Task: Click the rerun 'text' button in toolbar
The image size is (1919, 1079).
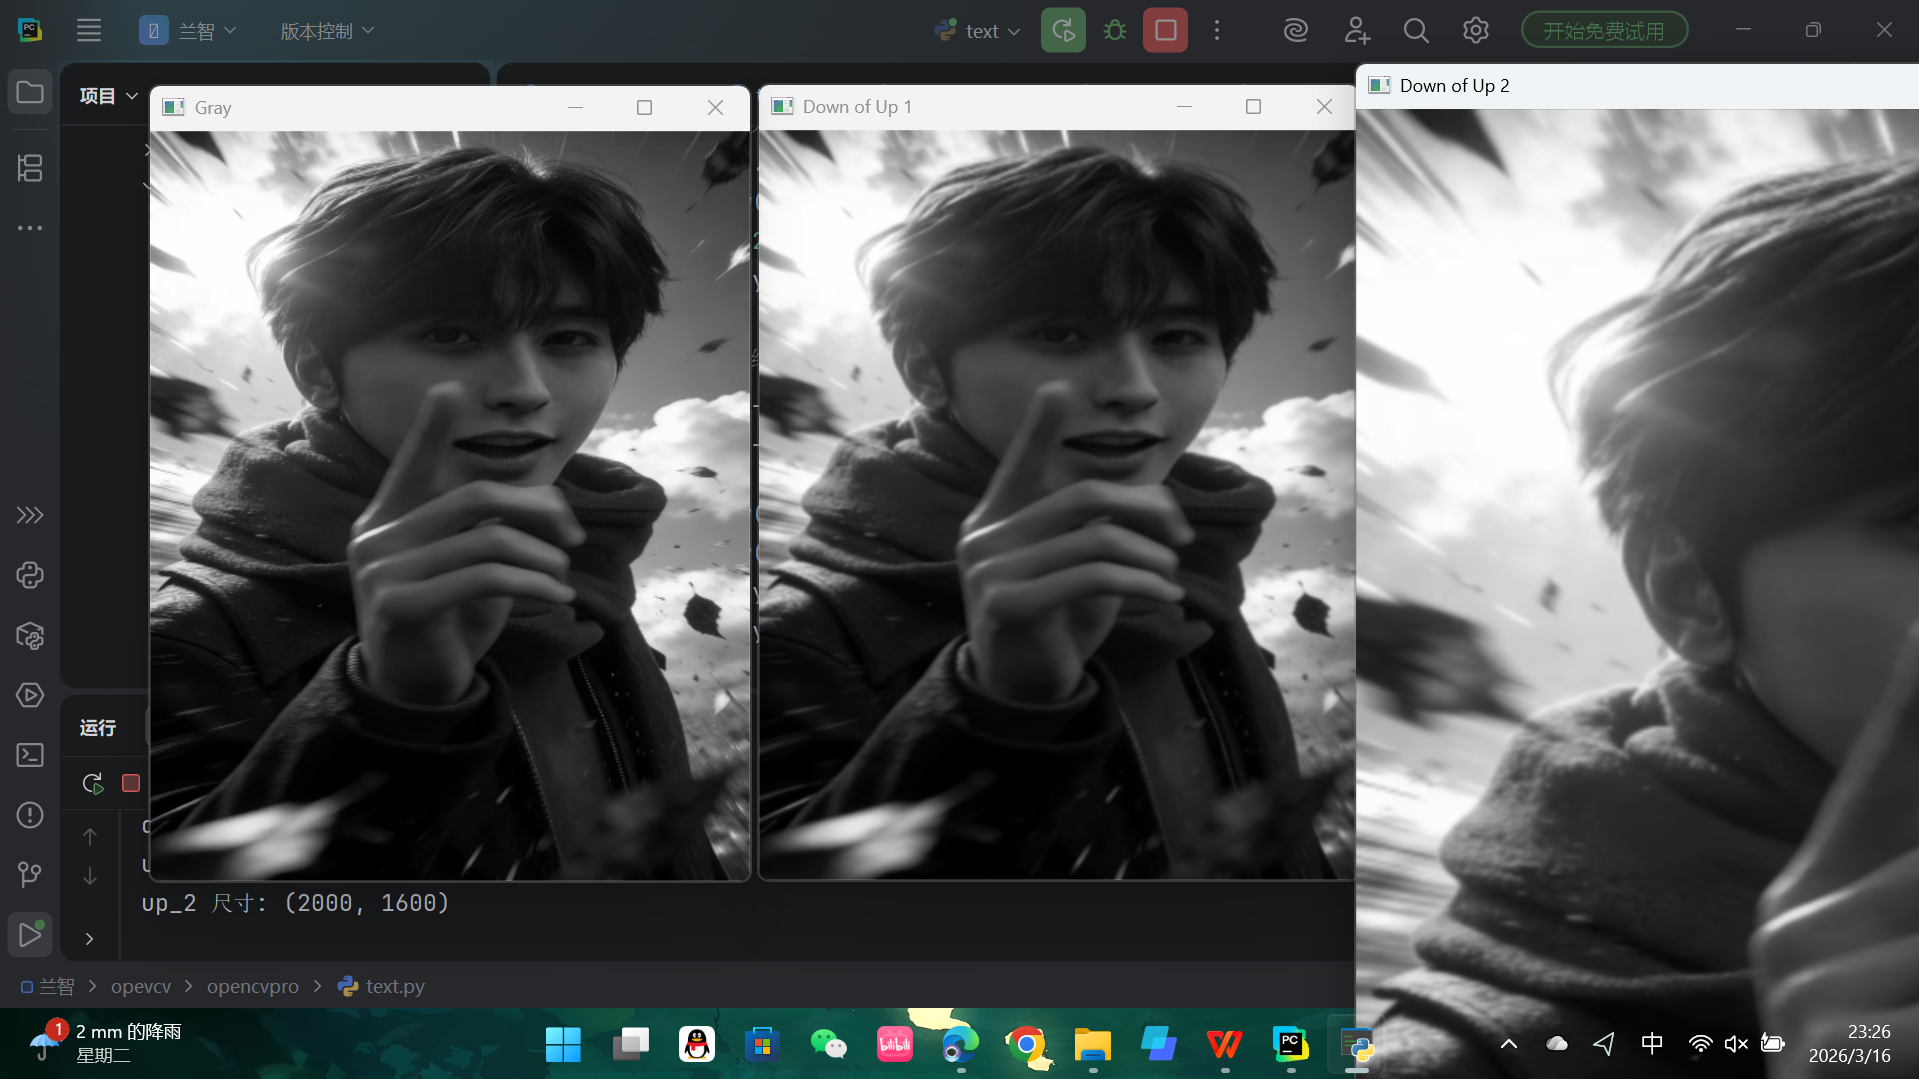Action: click(1063, 30)
